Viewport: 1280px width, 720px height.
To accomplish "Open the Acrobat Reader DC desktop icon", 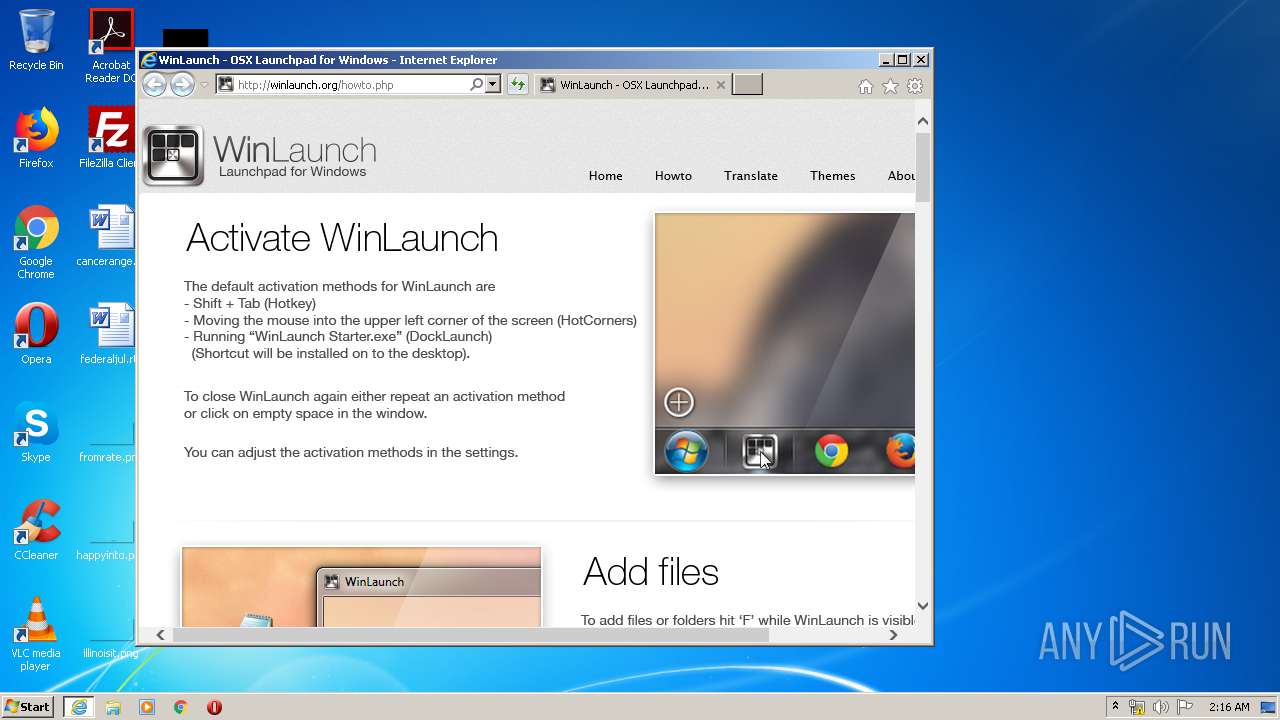I will tap(111, 46).
